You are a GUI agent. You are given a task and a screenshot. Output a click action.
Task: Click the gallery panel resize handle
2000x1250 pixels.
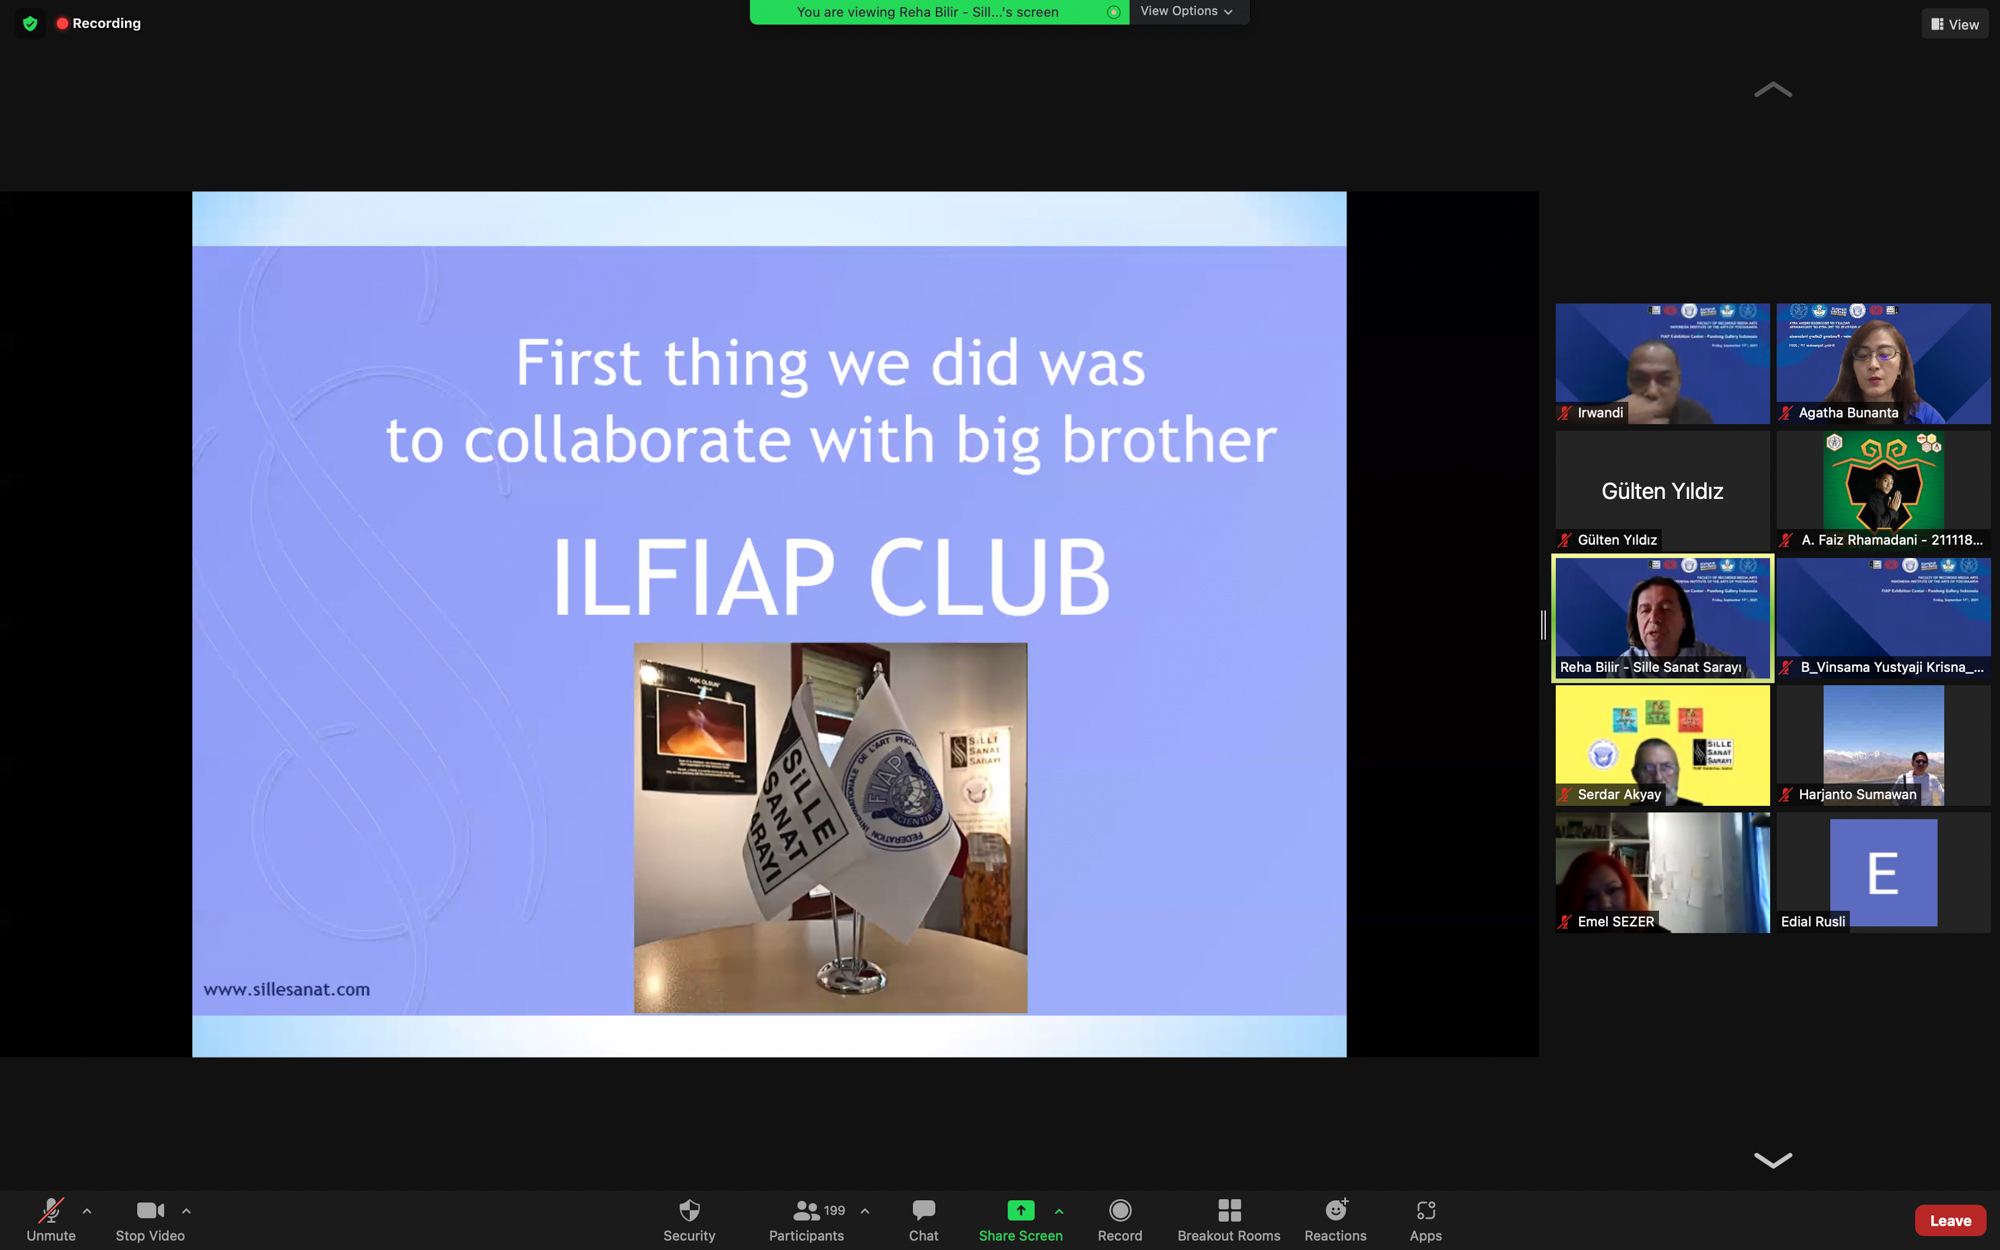pos(1543,625)
